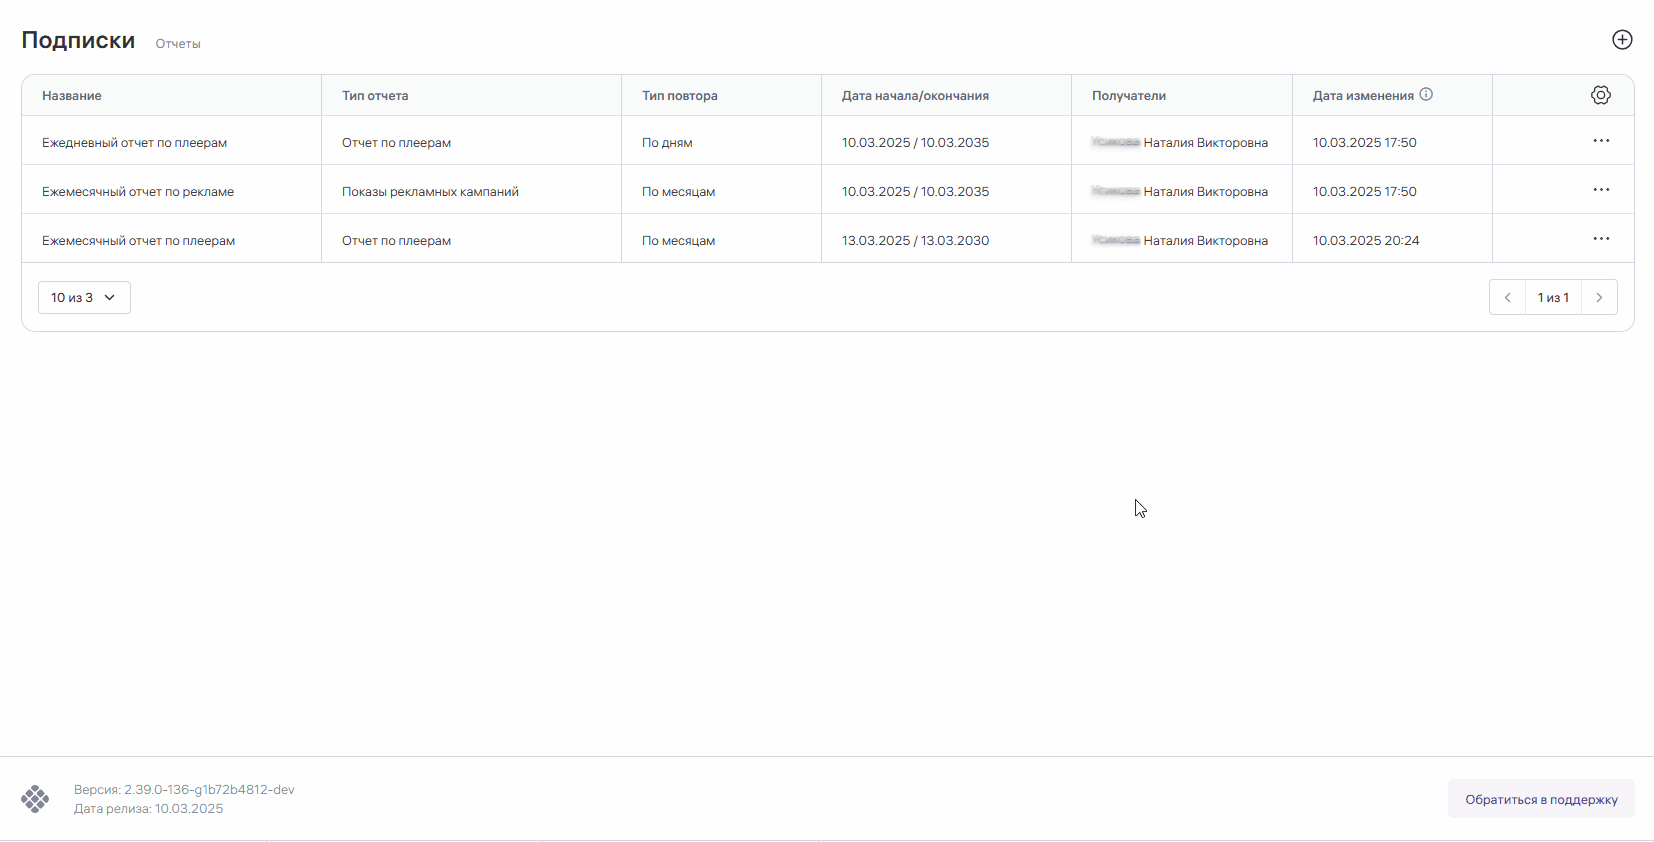The image size is (1654, 842).
Task: Select the Показы рекламных кампаний cell
Action: tap(430, 192)
